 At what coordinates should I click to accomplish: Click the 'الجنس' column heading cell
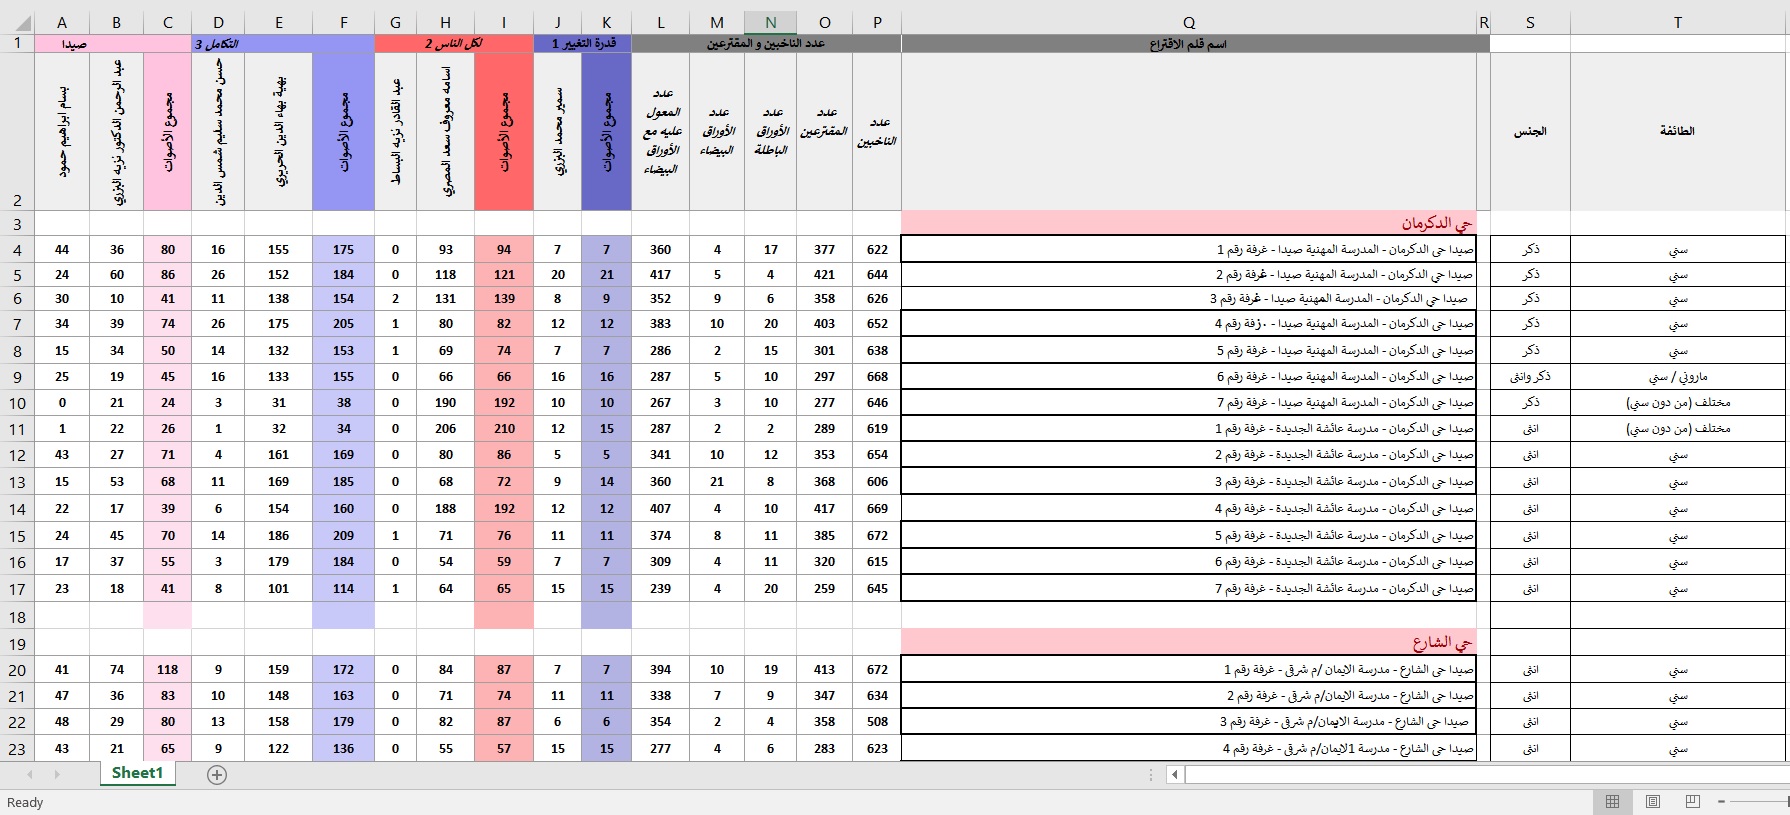point(1529,131)
